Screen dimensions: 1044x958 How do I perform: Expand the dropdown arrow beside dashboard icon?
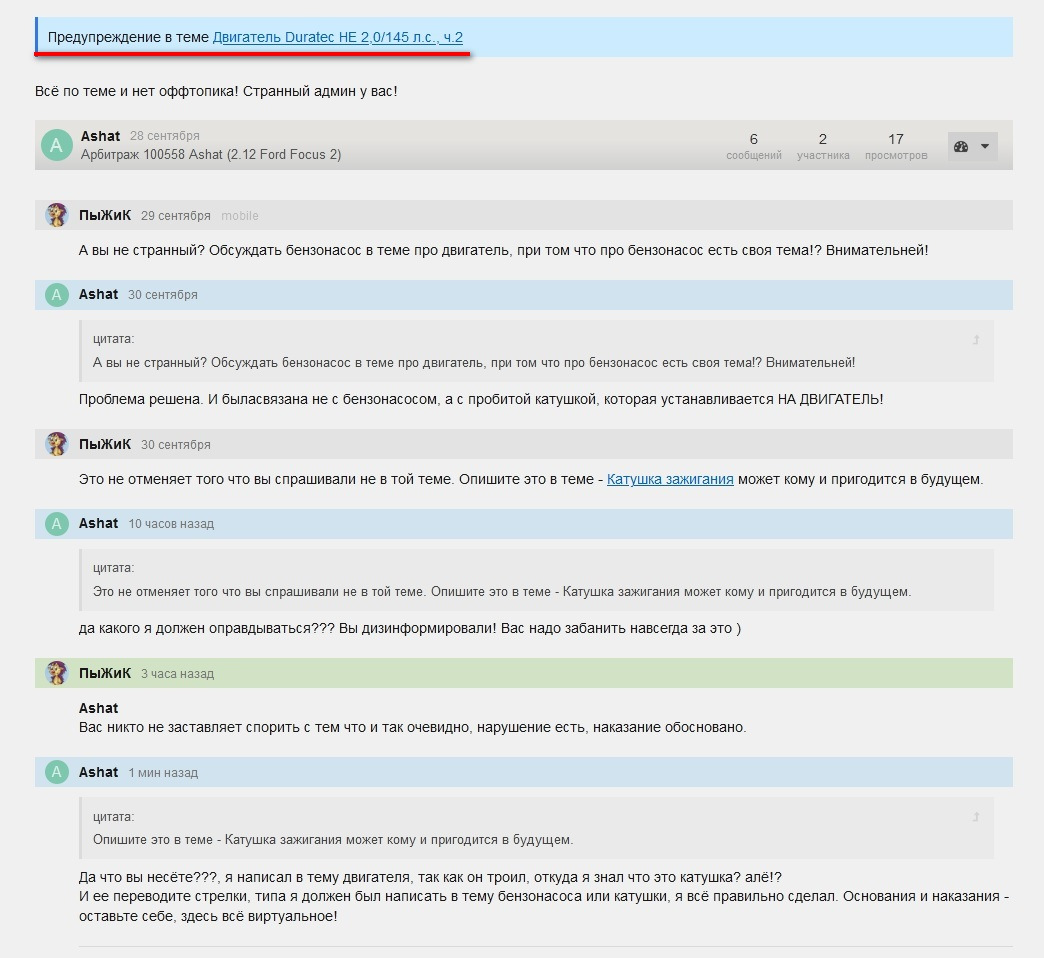(x=985, y=146)
